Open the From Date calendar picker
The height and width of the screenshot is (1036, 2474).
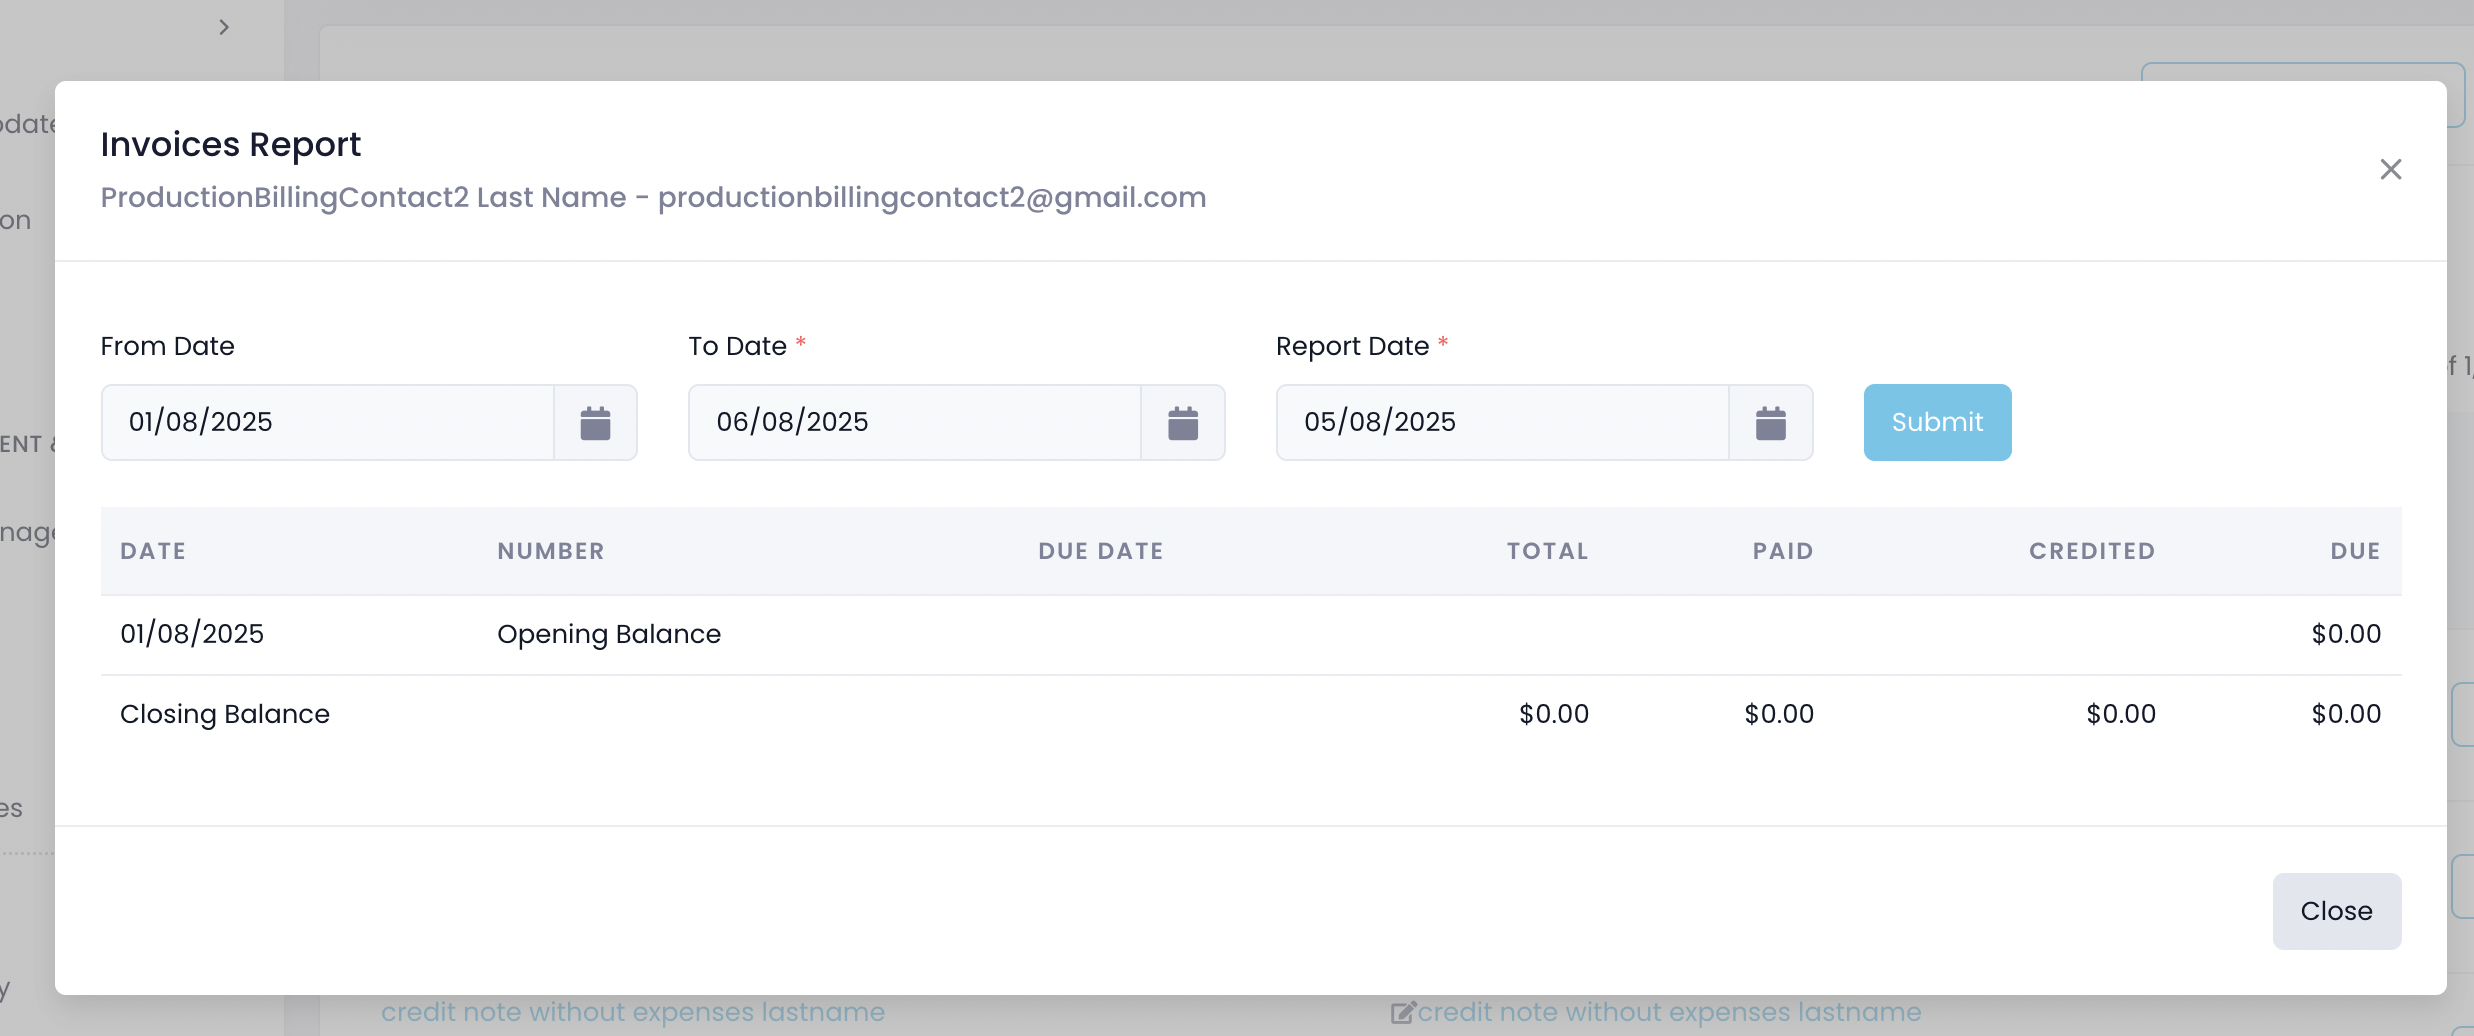tap(595, 423)
